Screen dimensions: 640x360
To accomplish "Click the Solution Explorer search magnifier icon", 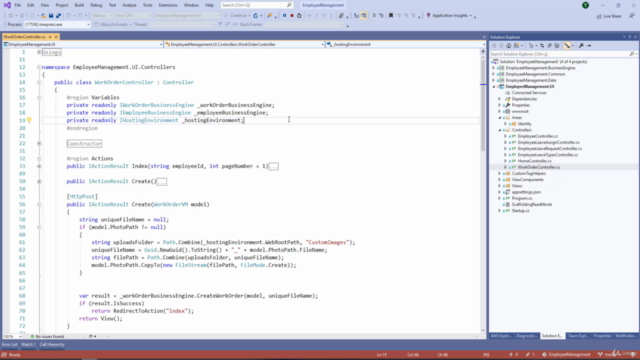I will [x=631, y=54].
